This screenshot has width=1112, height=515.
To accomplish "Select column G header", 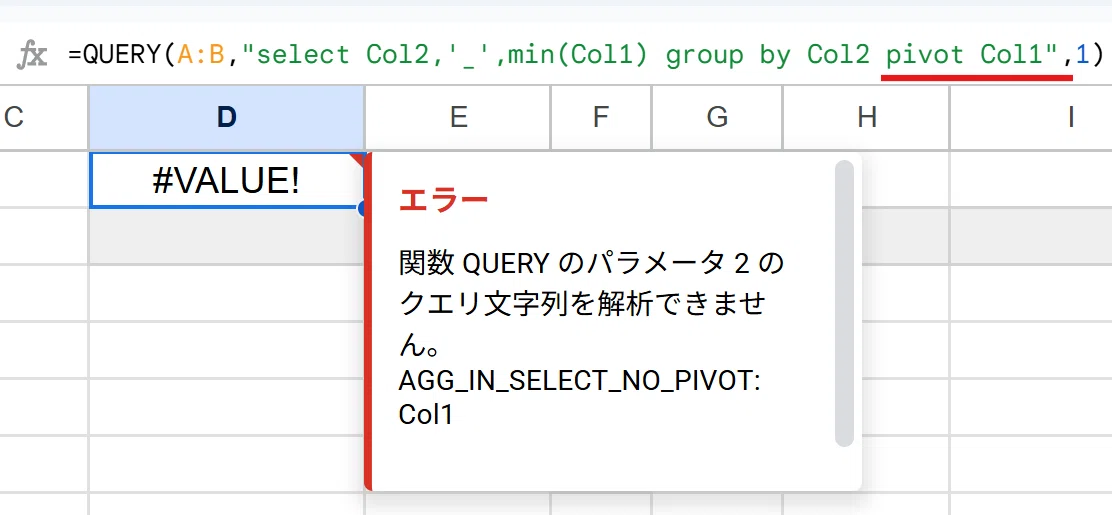I will tap(717, 117).
